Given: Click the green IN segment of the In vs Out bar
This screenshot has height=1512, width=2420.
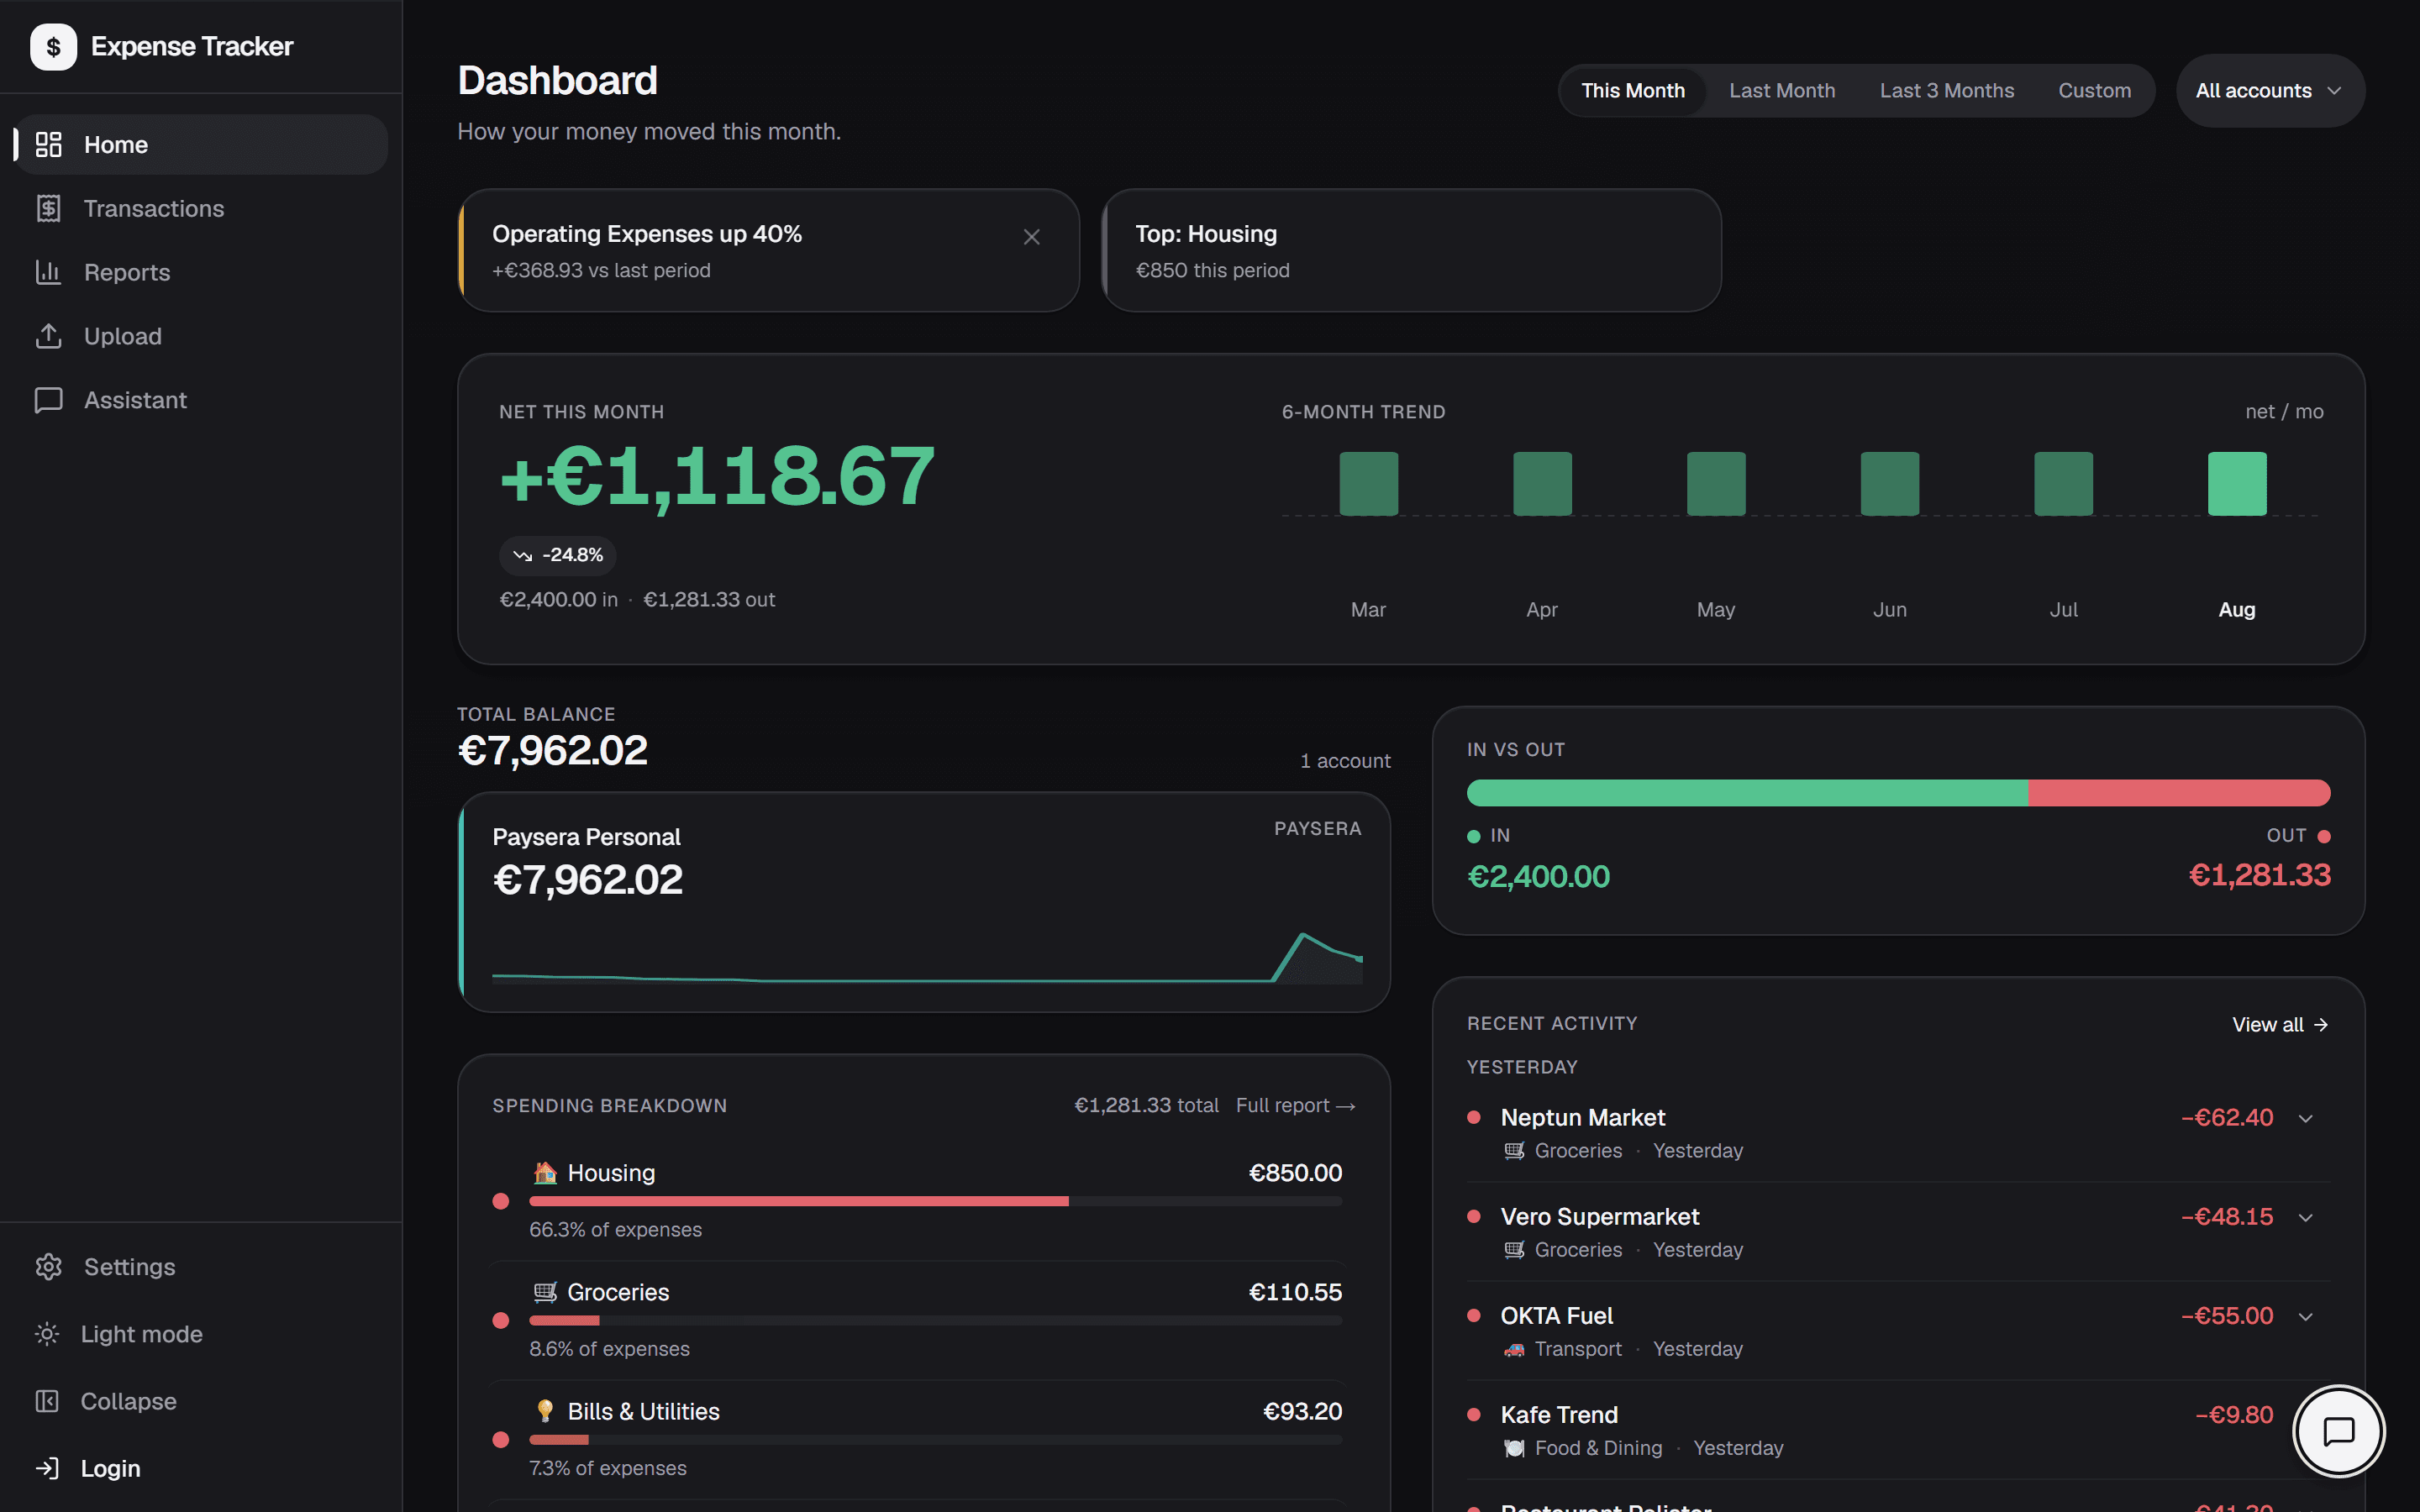Looking at the screenshot, I should coord(1747,793).
